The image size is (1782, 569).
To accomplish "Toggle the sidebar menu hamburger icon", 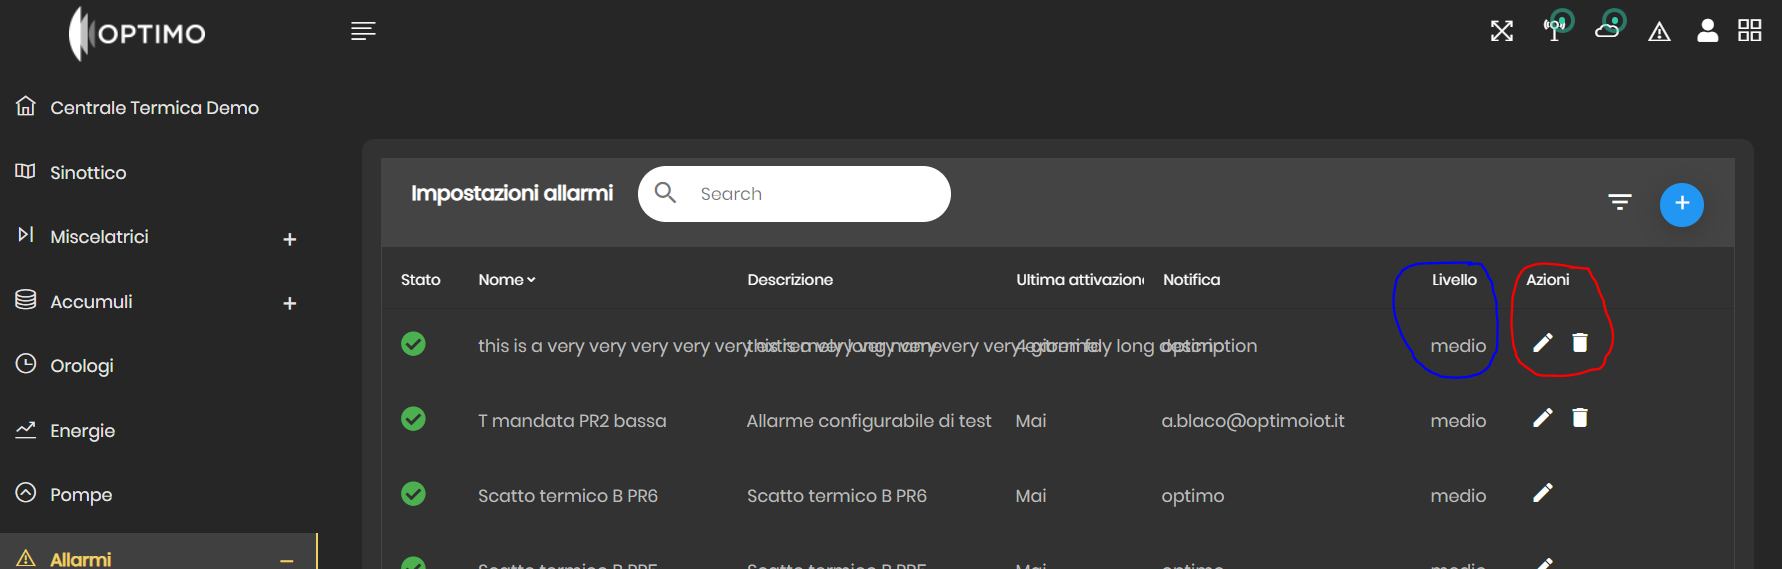I will (x=363, y=31).
